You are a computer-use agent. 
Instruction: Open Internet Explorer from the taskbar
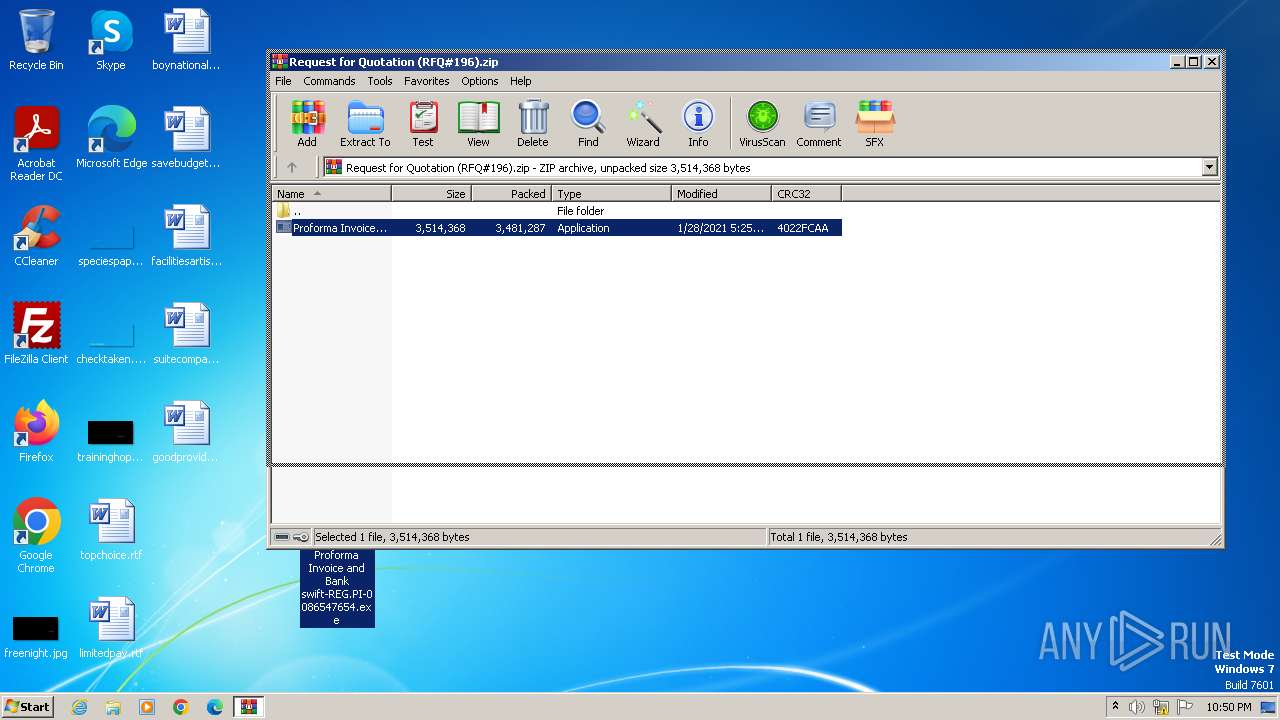[x=79, y=707]
